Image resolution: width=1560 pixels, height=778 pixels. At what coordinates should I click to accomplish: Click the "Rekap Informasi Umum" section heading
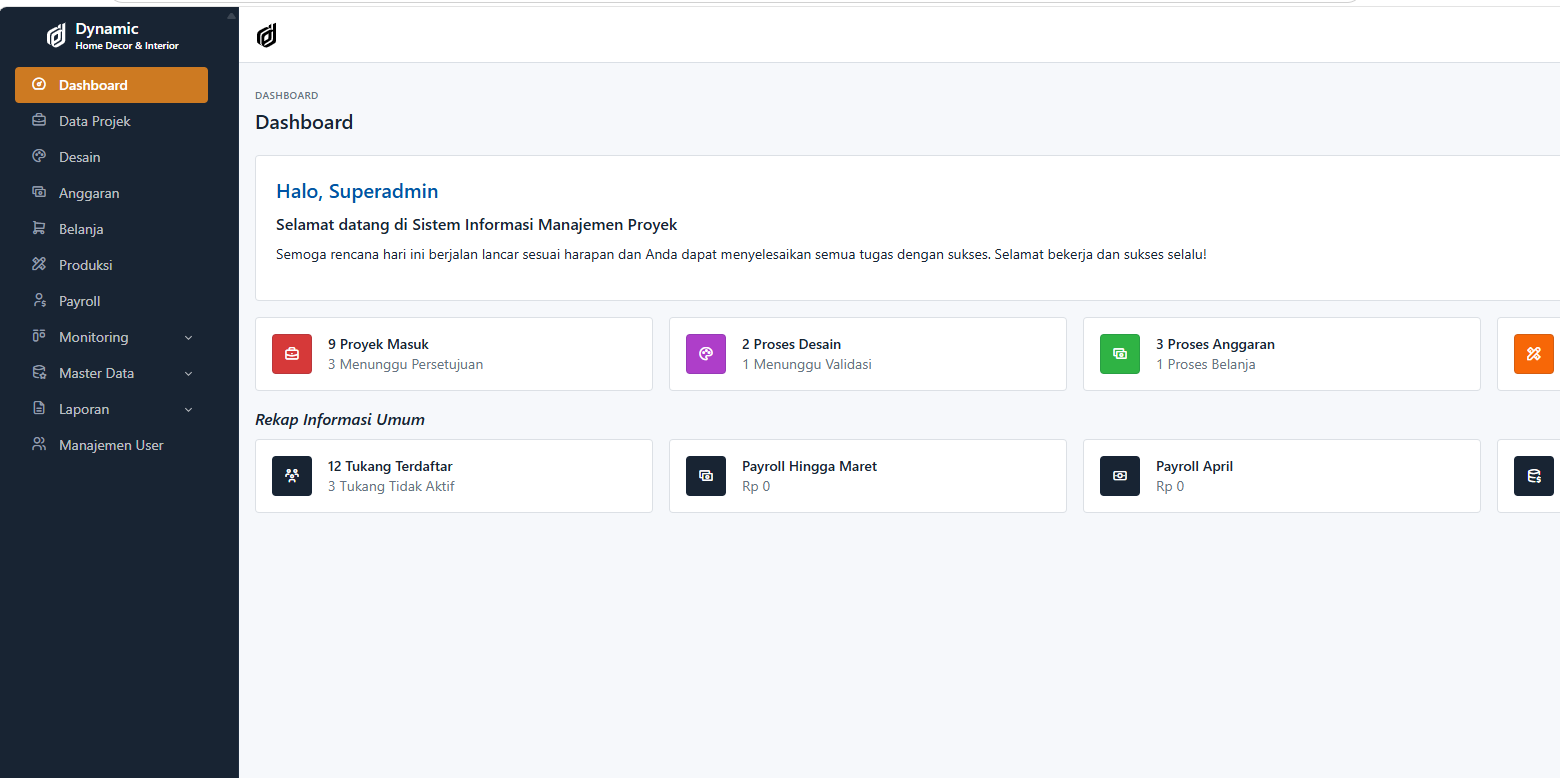(340, 420)
